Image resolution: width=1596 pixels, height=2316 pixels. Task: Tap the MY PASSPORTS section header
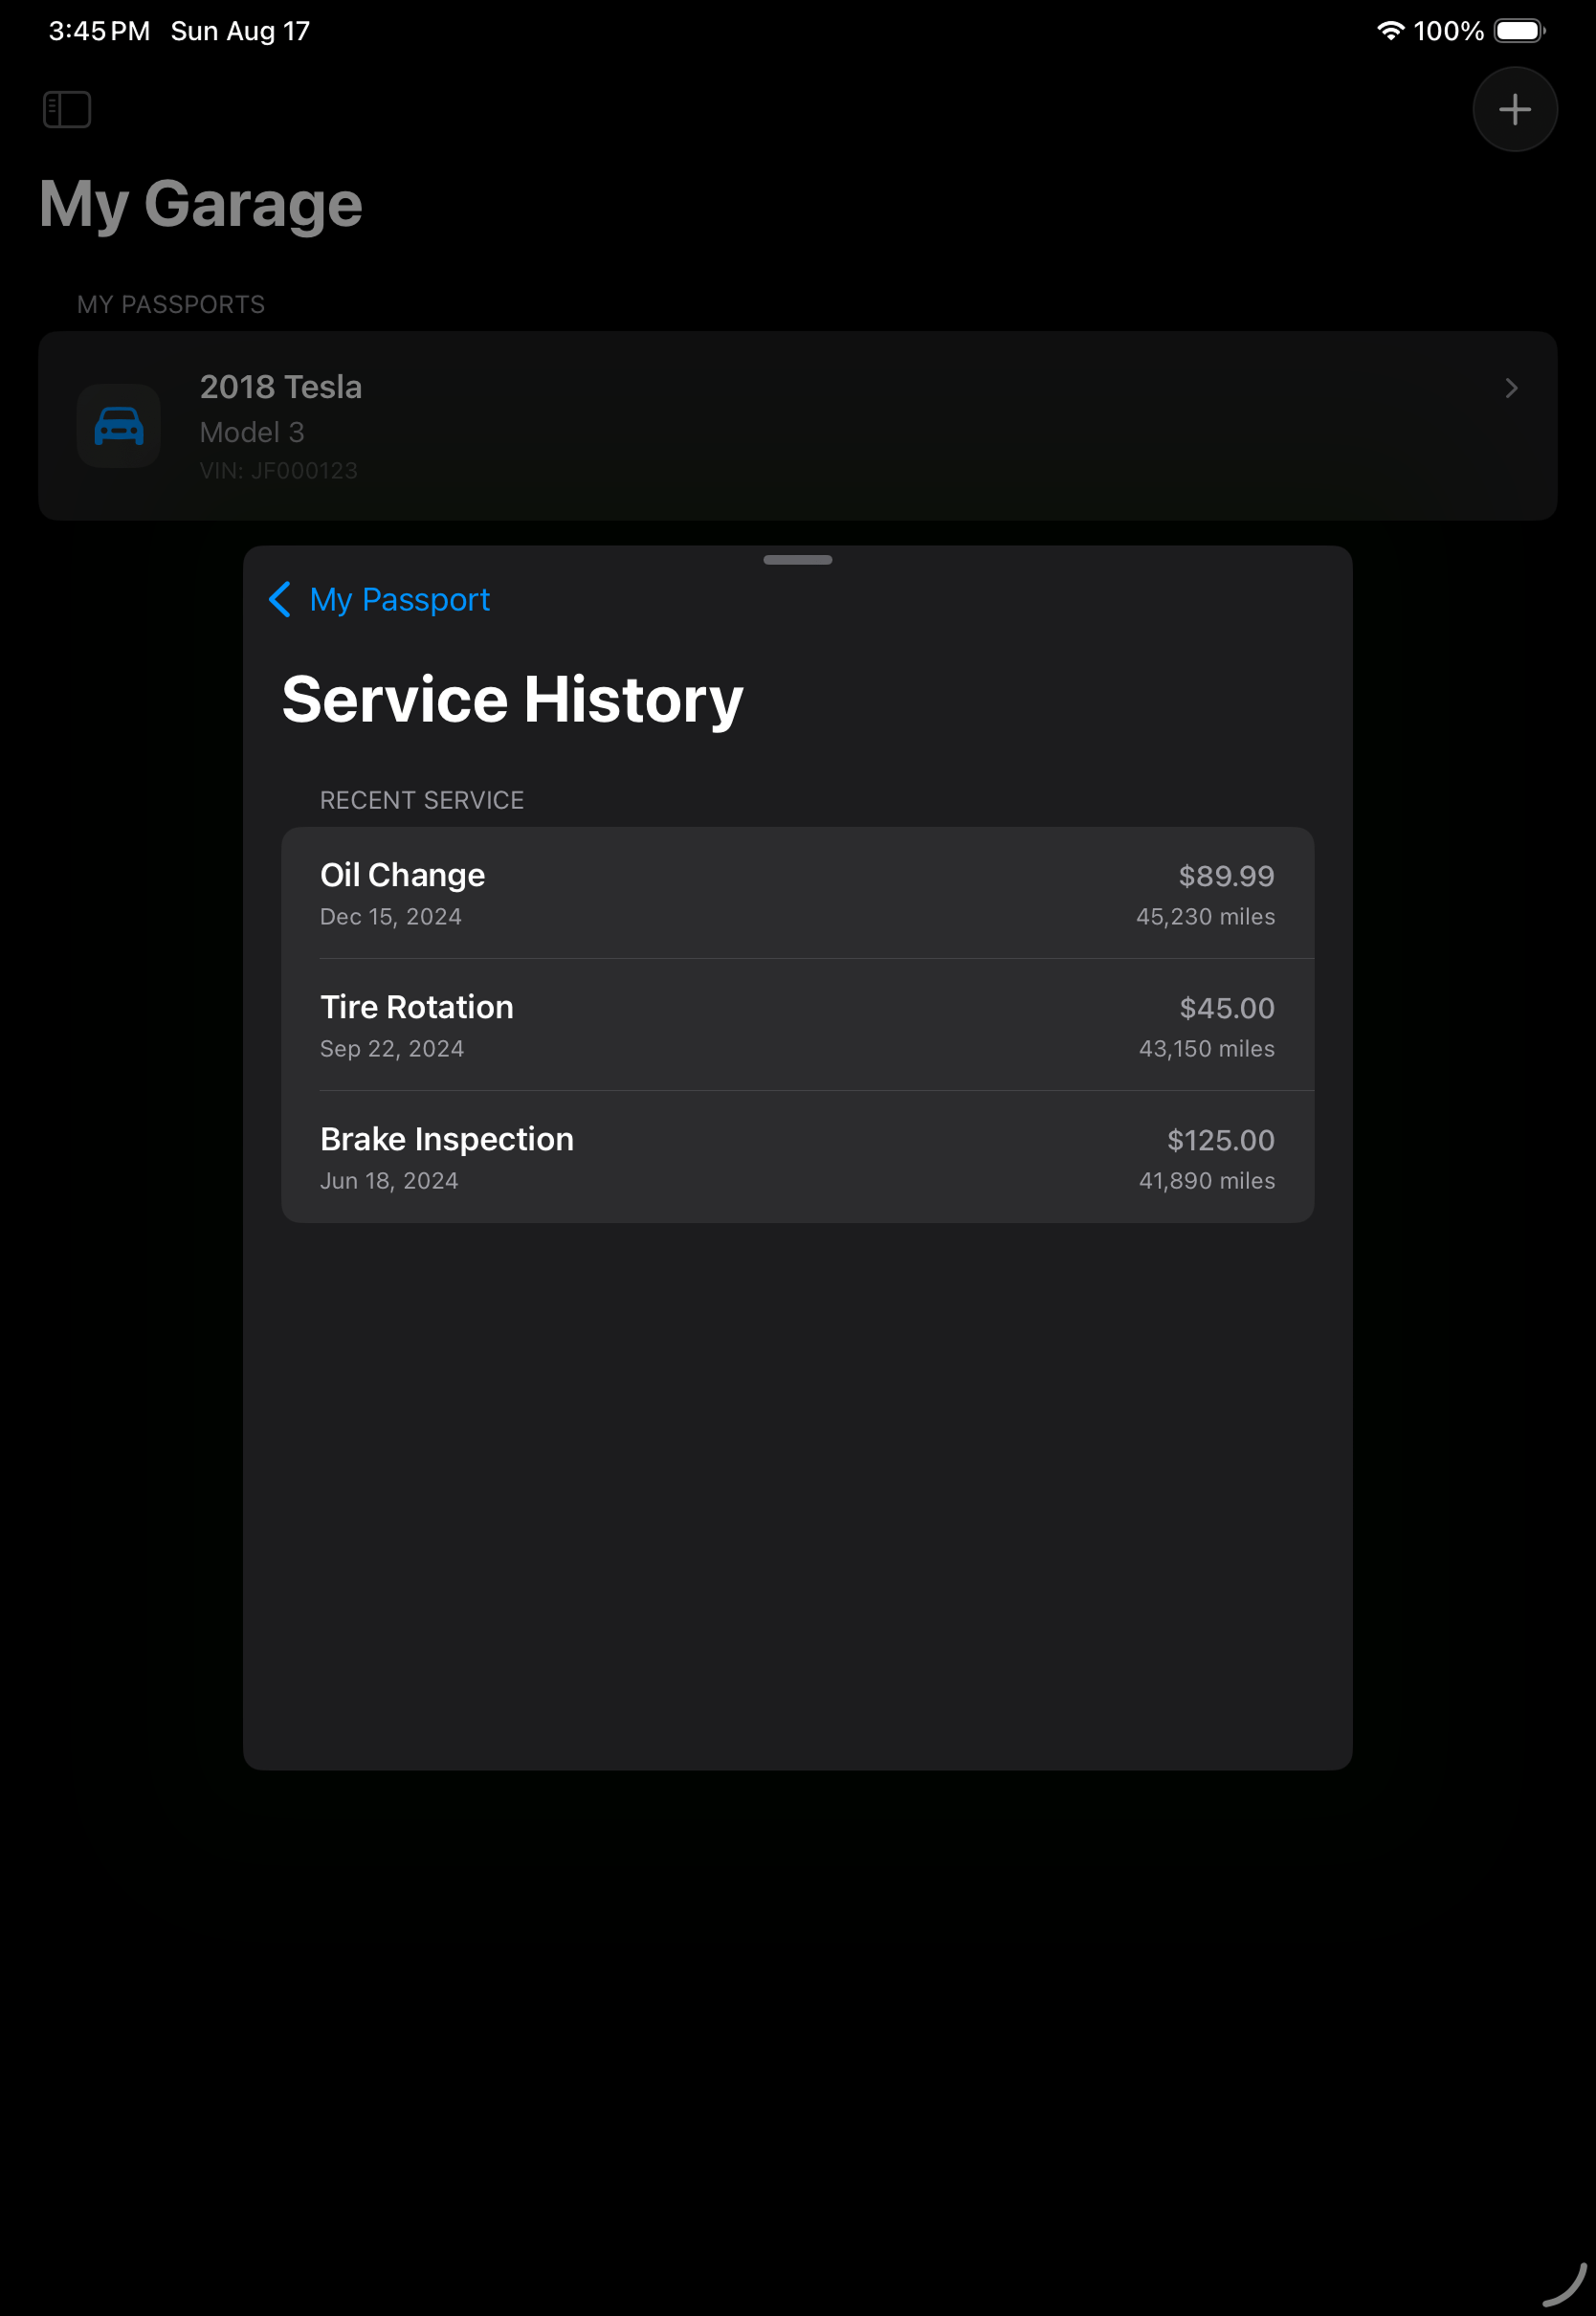pos(171,304)
